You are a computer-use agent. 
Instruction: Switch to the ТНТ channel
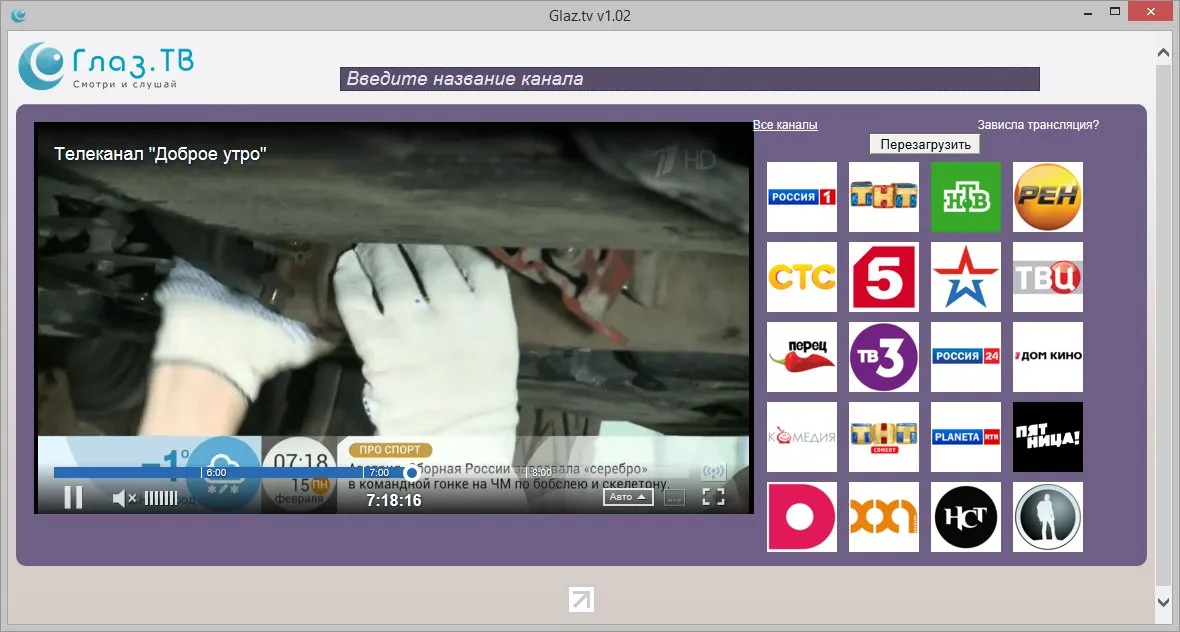pos(883,197)
